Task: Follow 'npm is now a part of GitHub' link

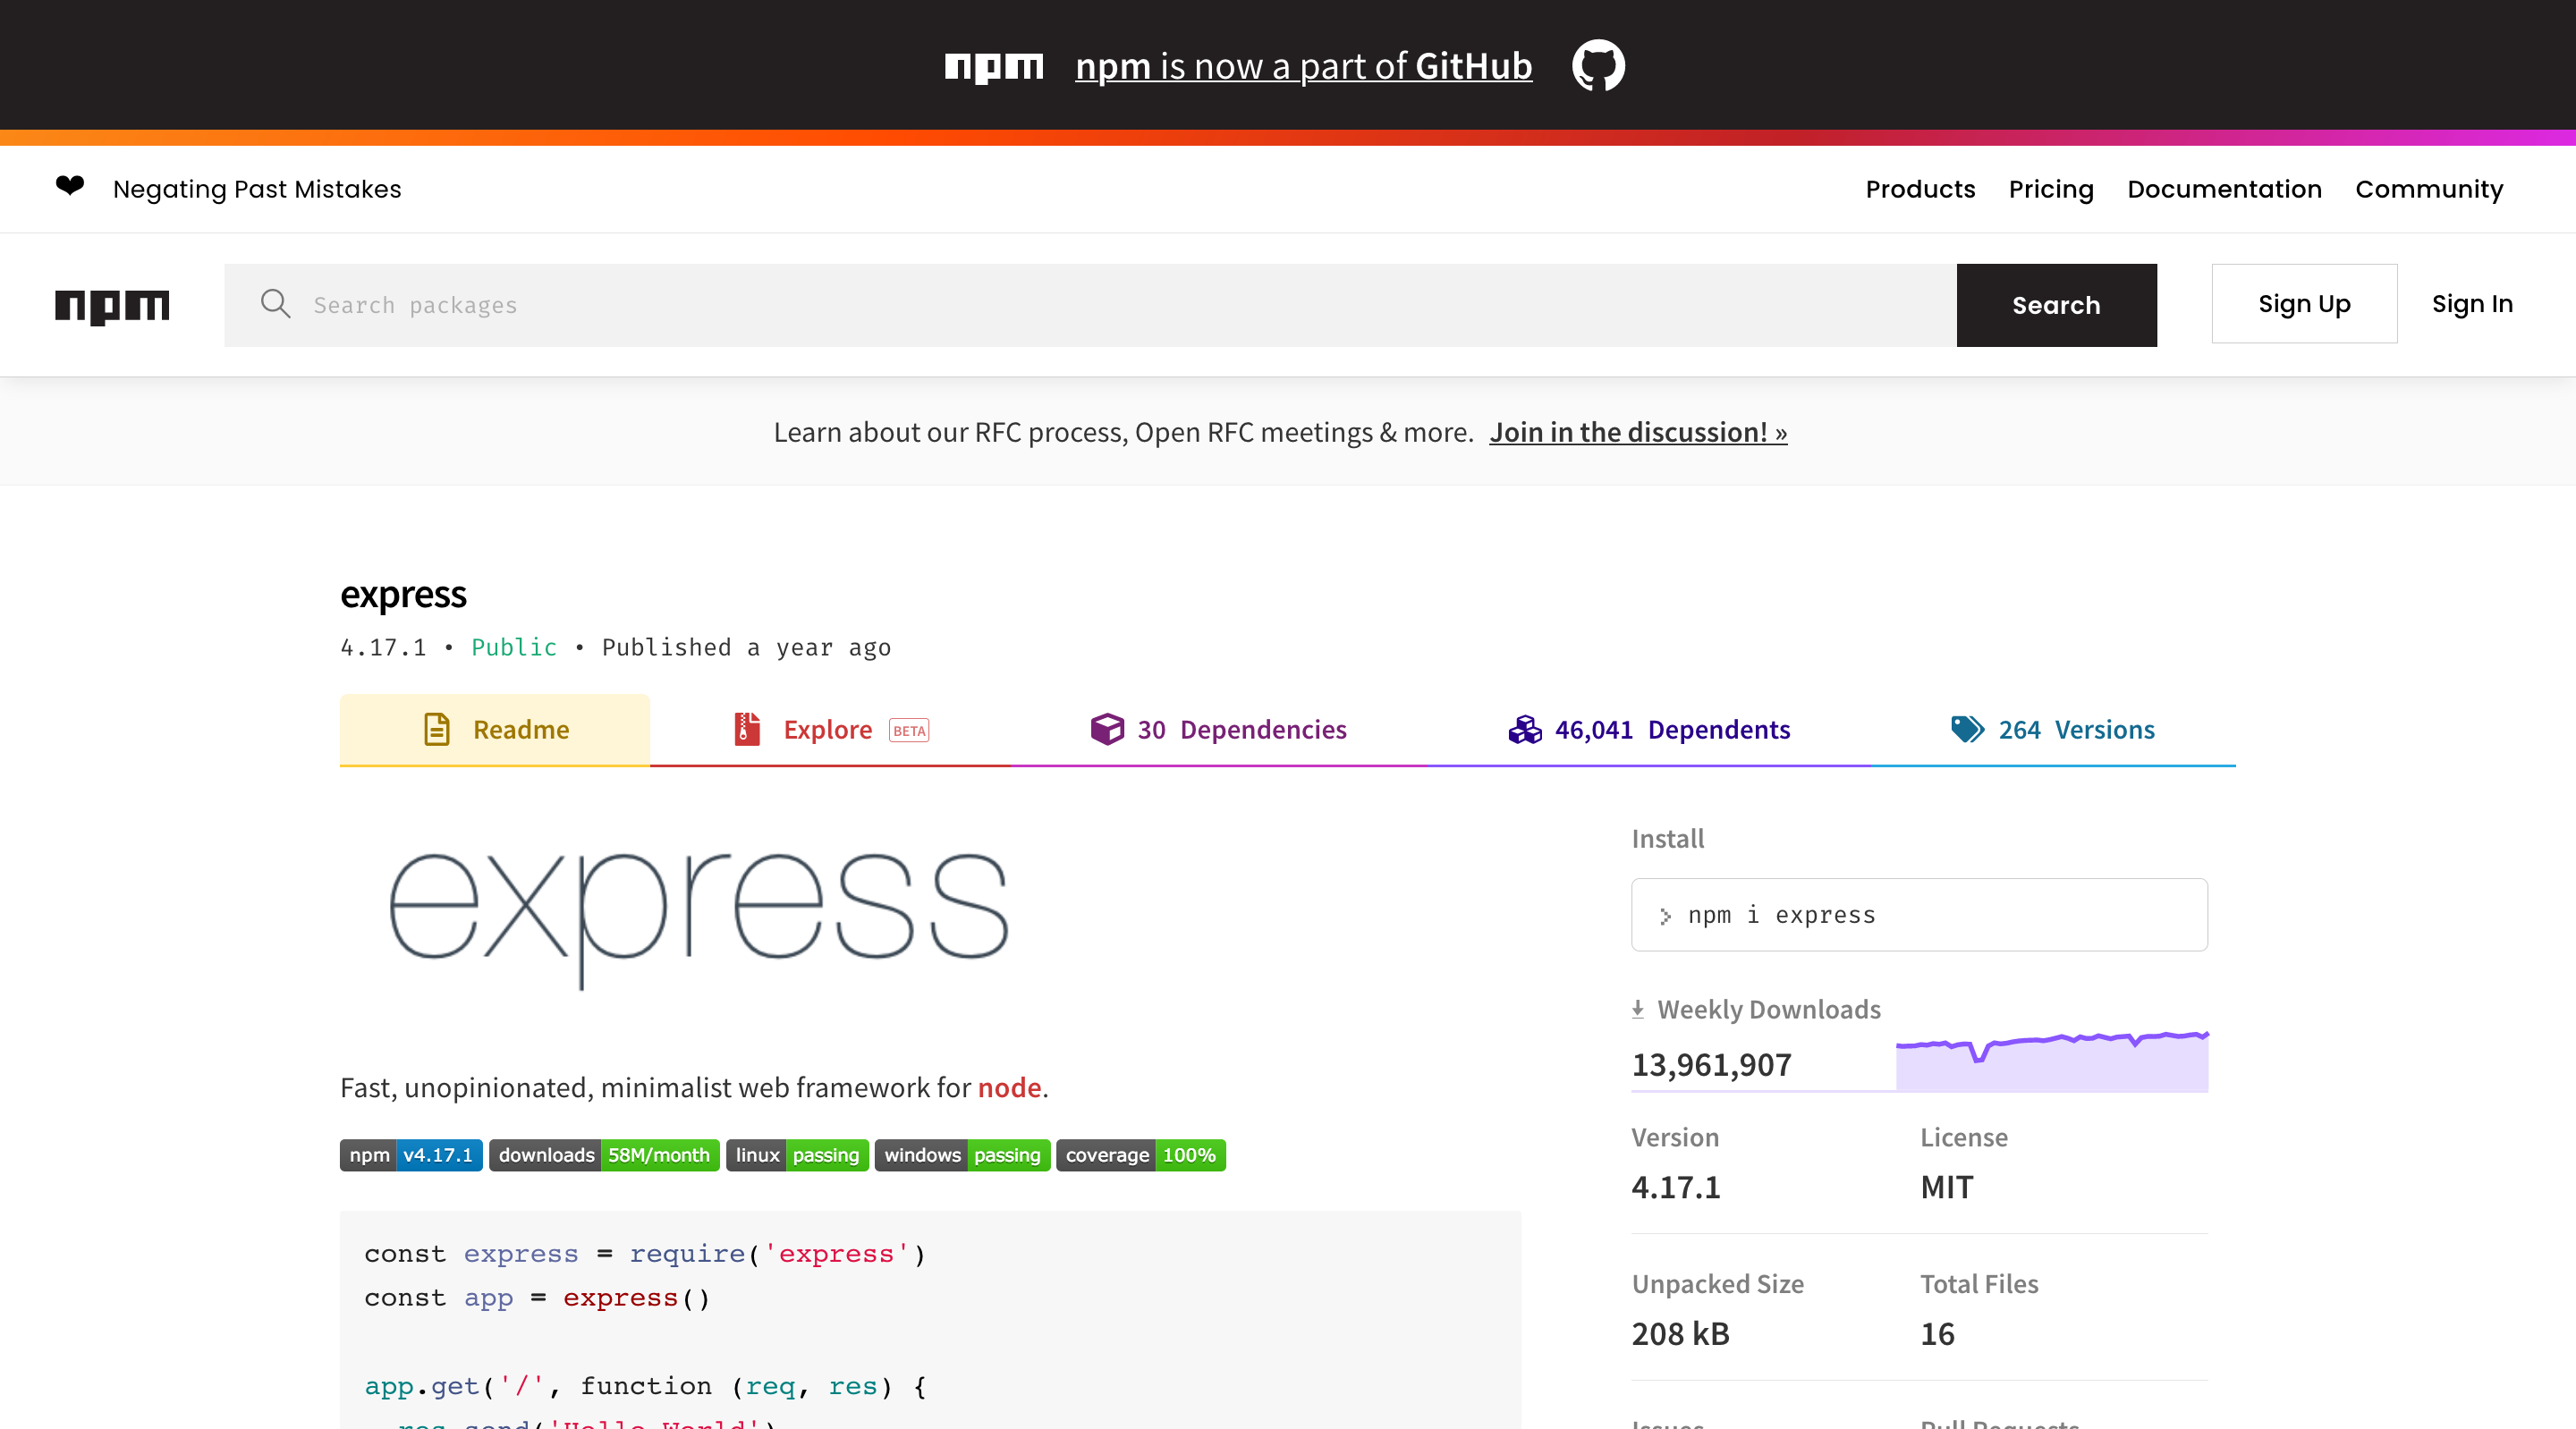Action: tap(1303, 66)
